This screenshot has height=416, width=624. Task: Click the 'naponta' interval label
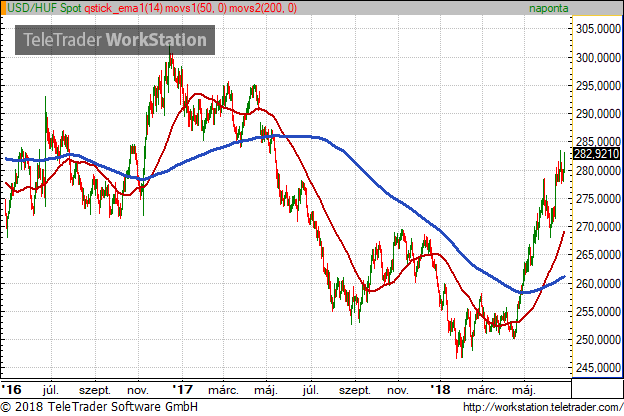(x=548, y=8)
